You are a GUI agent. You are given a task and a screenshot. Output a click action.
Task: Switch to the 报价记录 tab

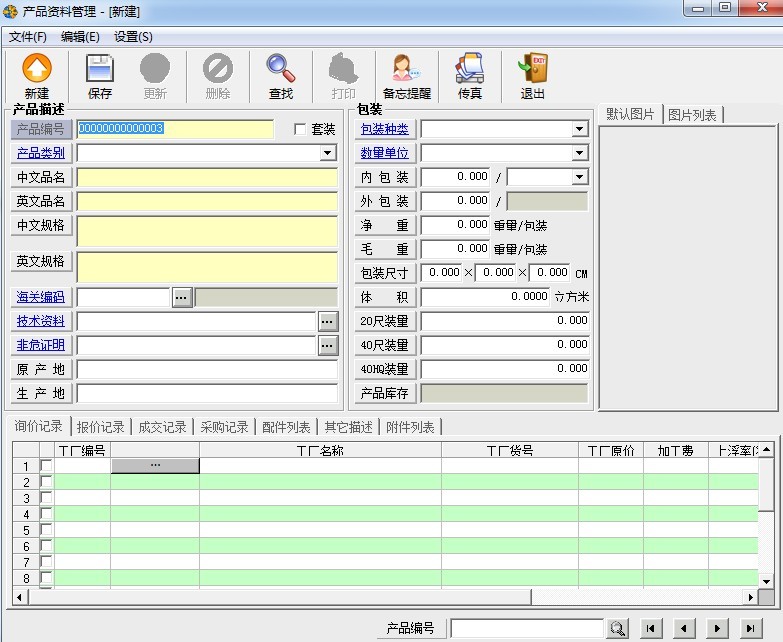coord(102,427)
